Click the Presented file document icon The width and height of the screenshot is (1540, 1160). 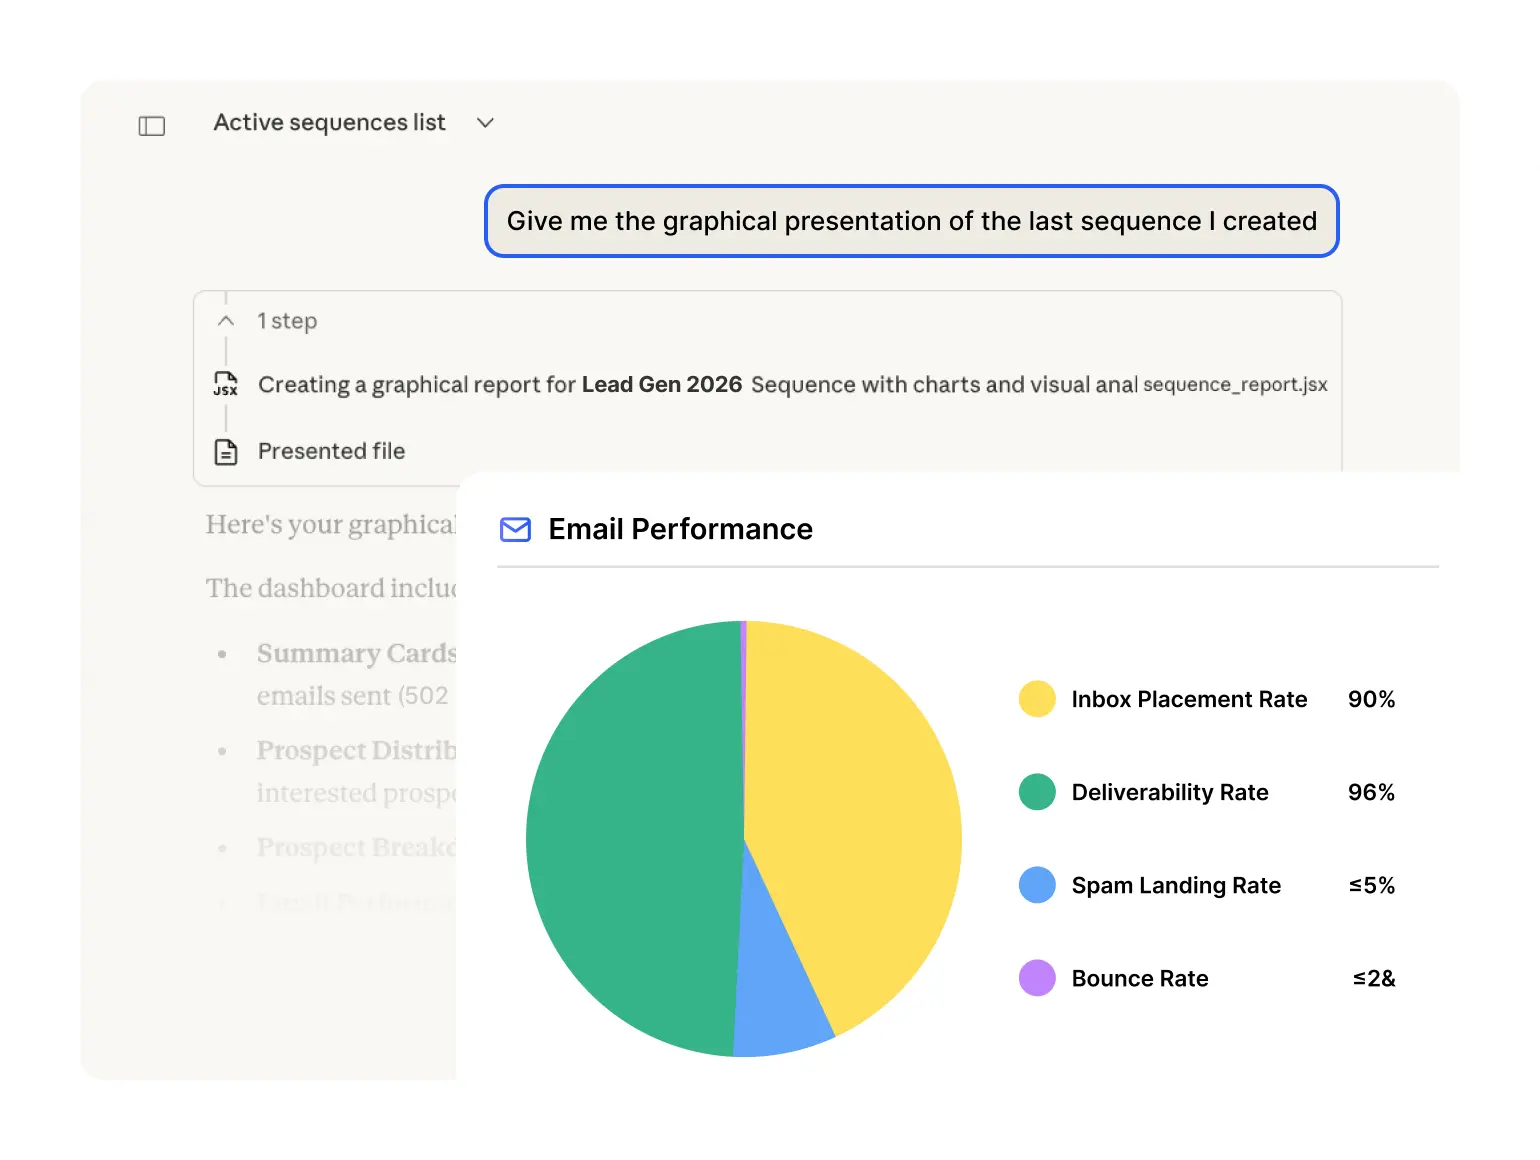[226, 452]
